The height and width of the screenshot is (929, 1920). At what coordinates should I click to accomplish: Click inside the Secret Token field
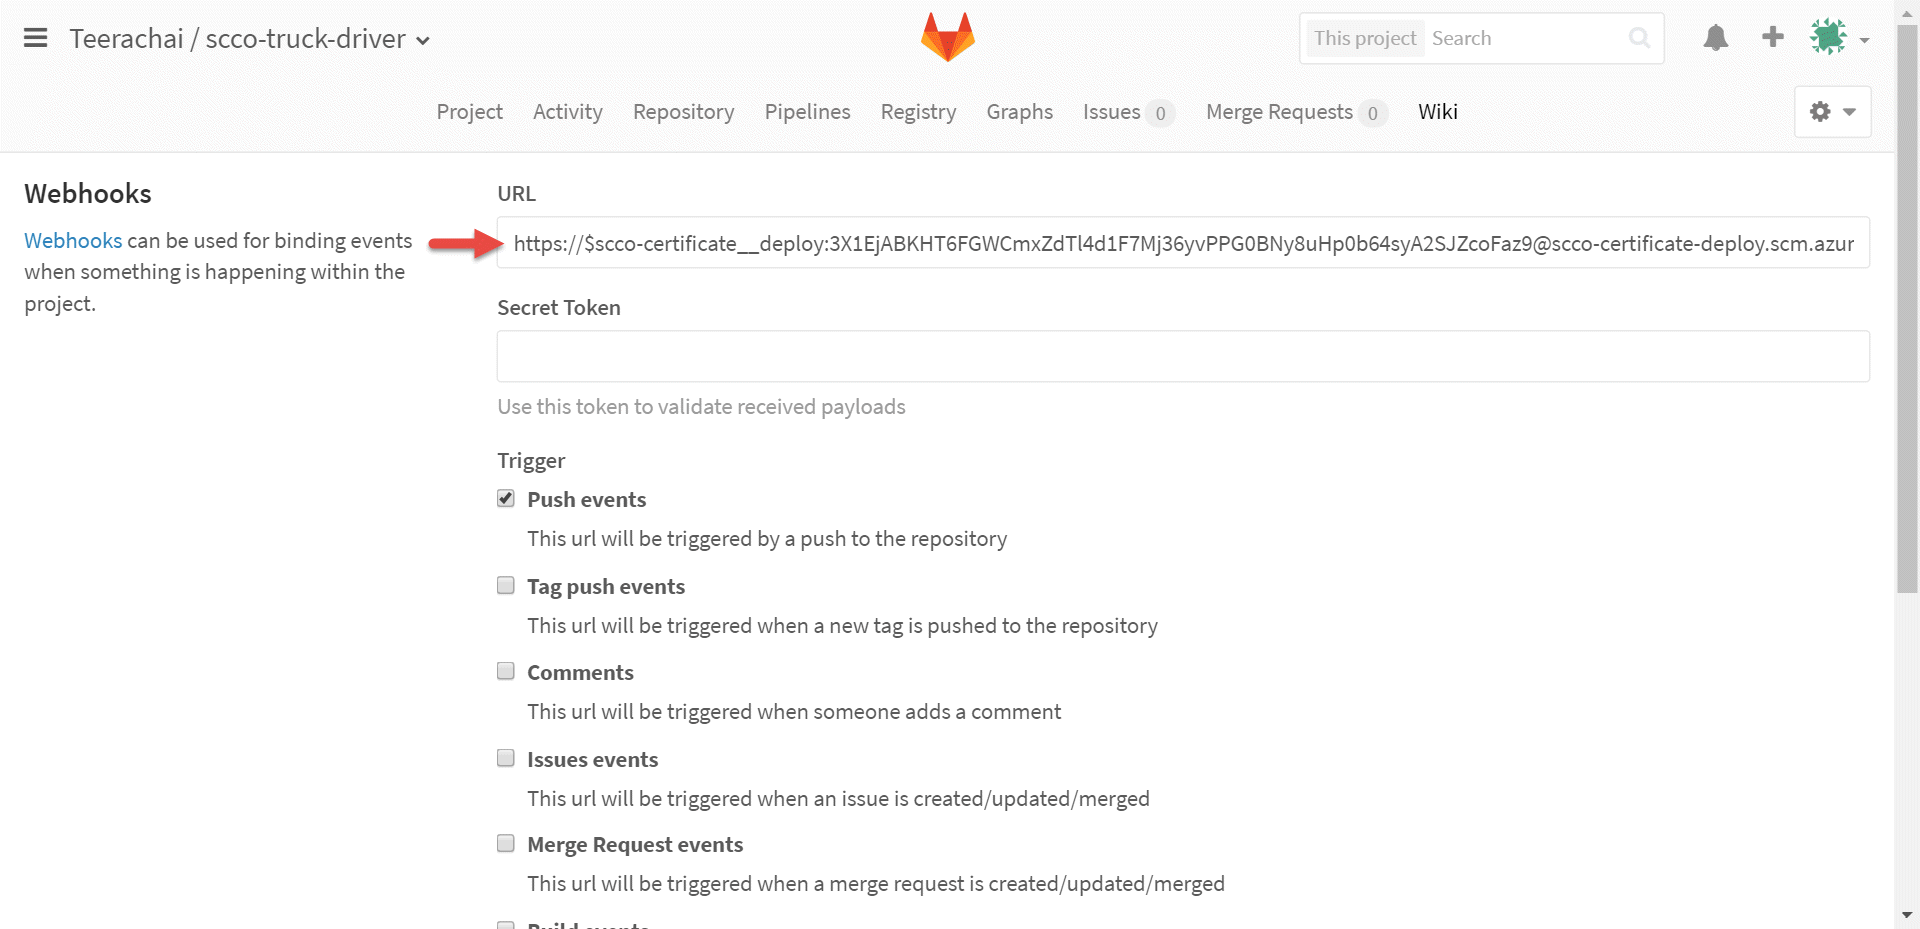pos(1180,356)
